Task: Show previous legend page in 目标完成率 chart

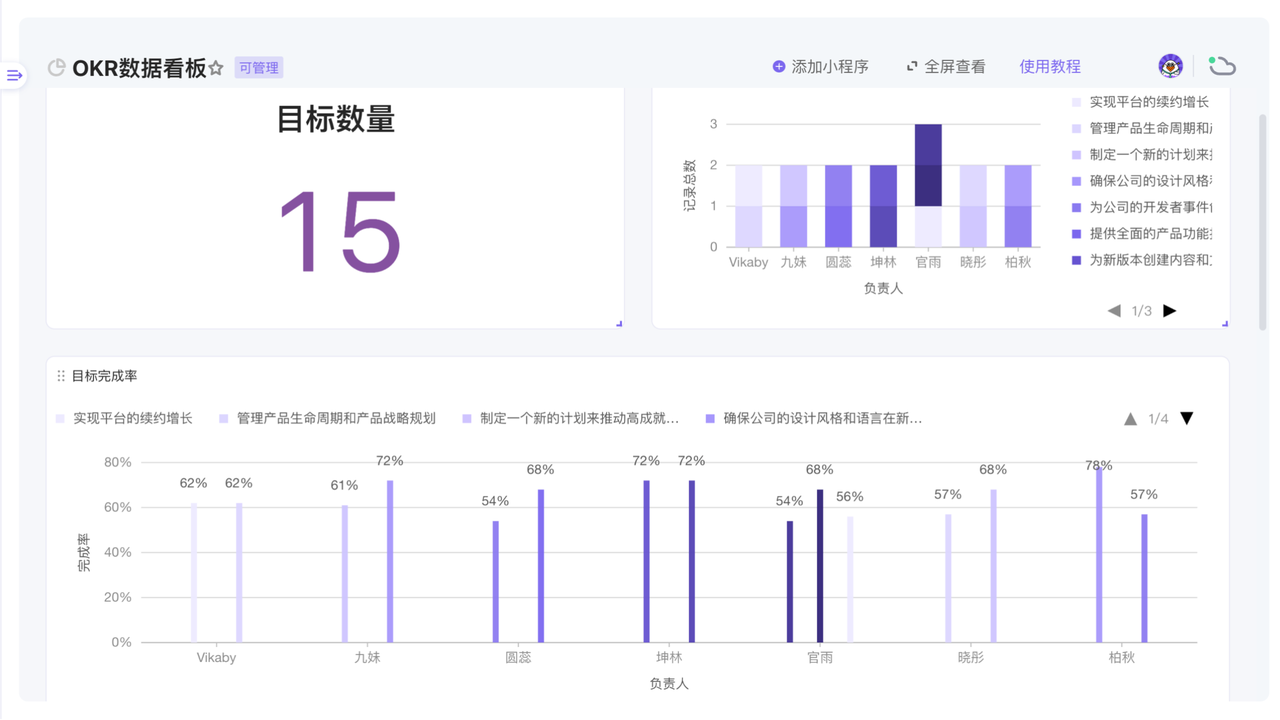Action: coord(1130,418)
